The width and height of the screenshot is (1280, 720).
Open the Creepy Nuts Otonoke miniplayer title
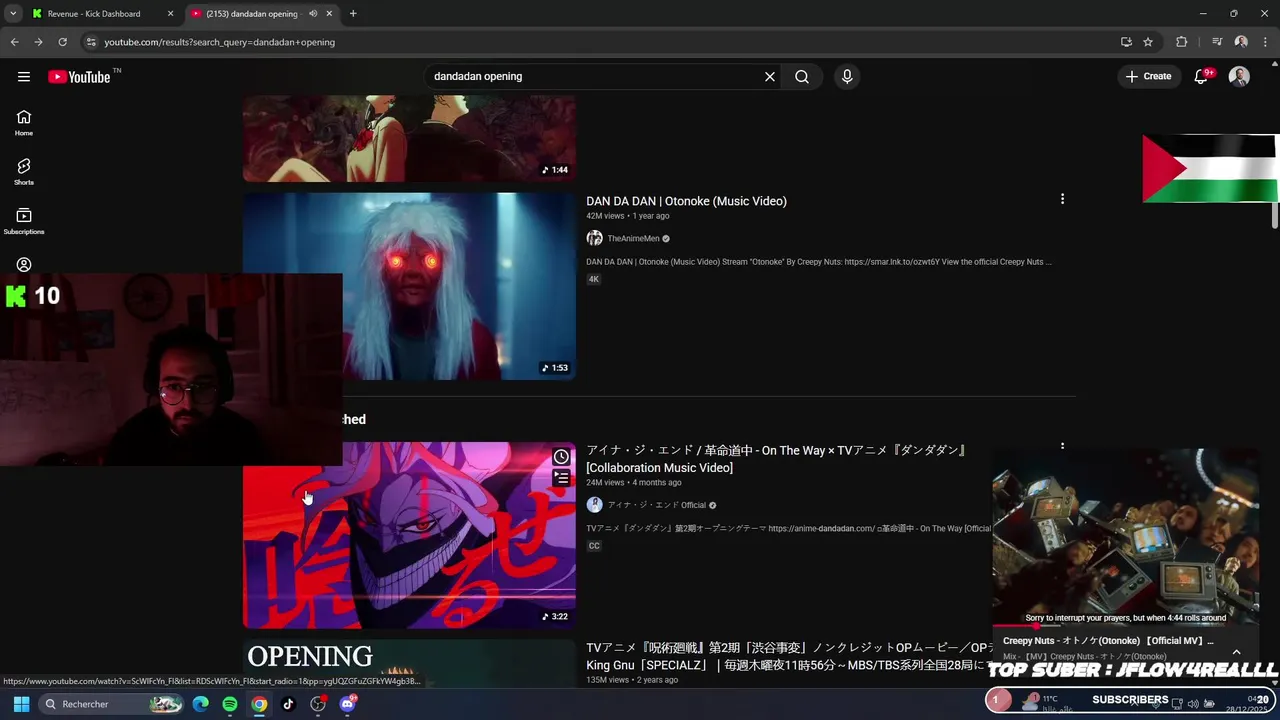(x=1108, y=641)
